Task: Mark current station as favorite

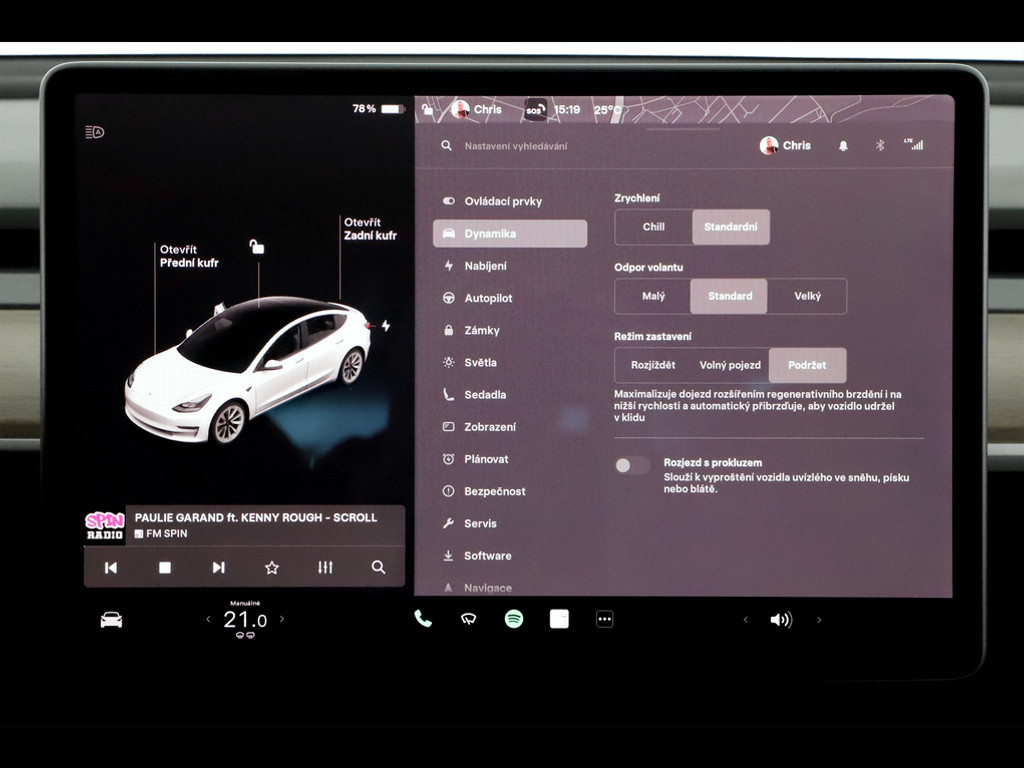Action: pos(271,567)
